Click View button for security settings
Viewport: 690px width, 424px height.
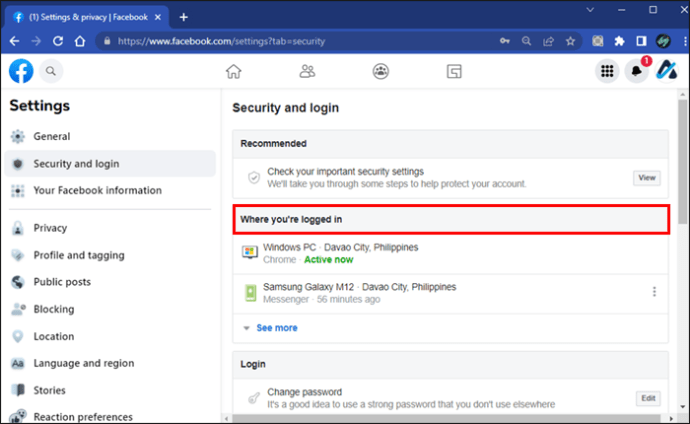pos(647,178)
